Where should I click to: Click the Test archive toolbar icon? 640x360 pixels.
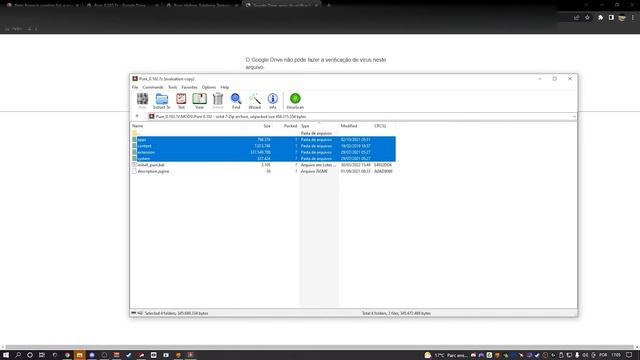pos(181,101)
